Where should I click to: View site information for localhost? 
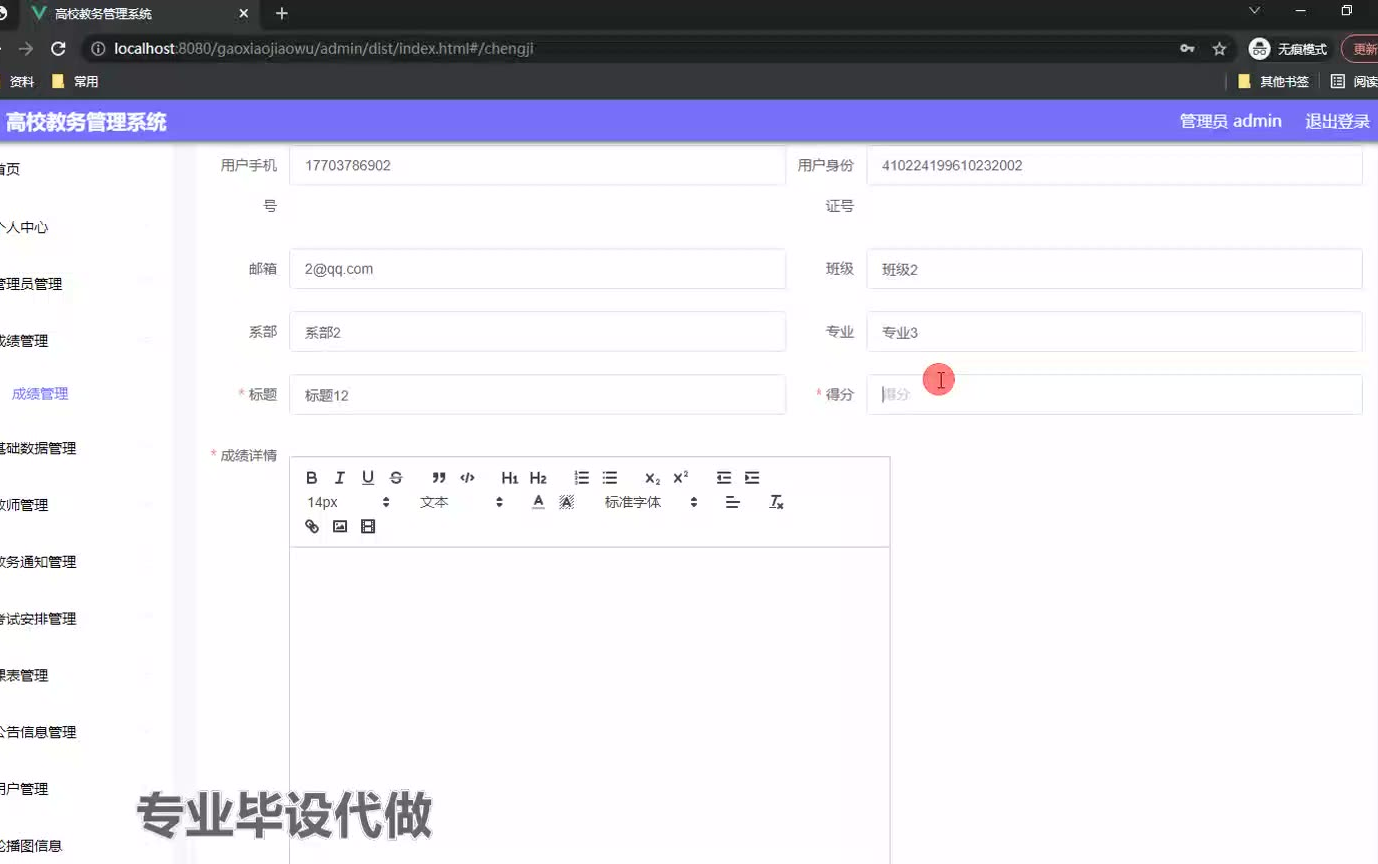(98, 48)
